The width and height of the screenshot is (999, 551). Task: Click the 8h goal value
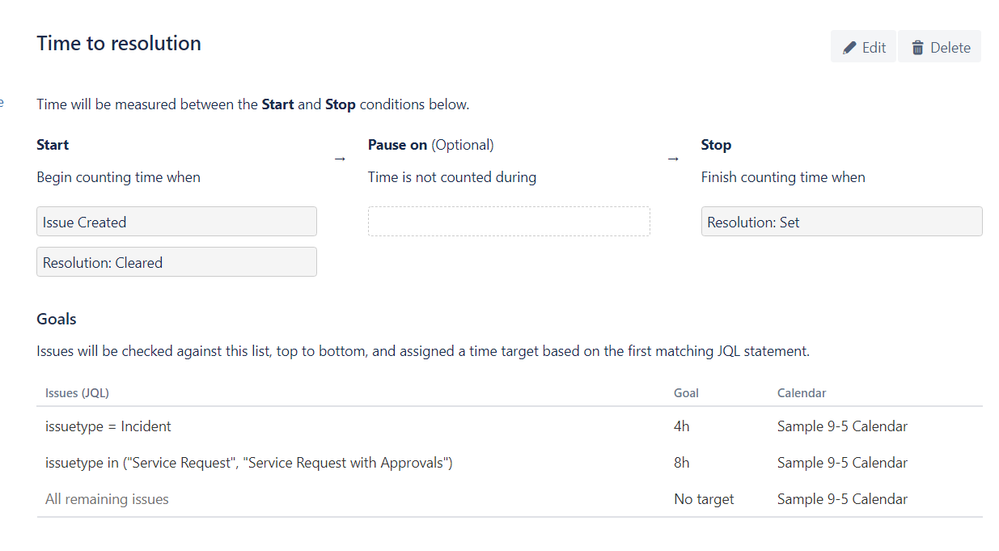(681, 462)
